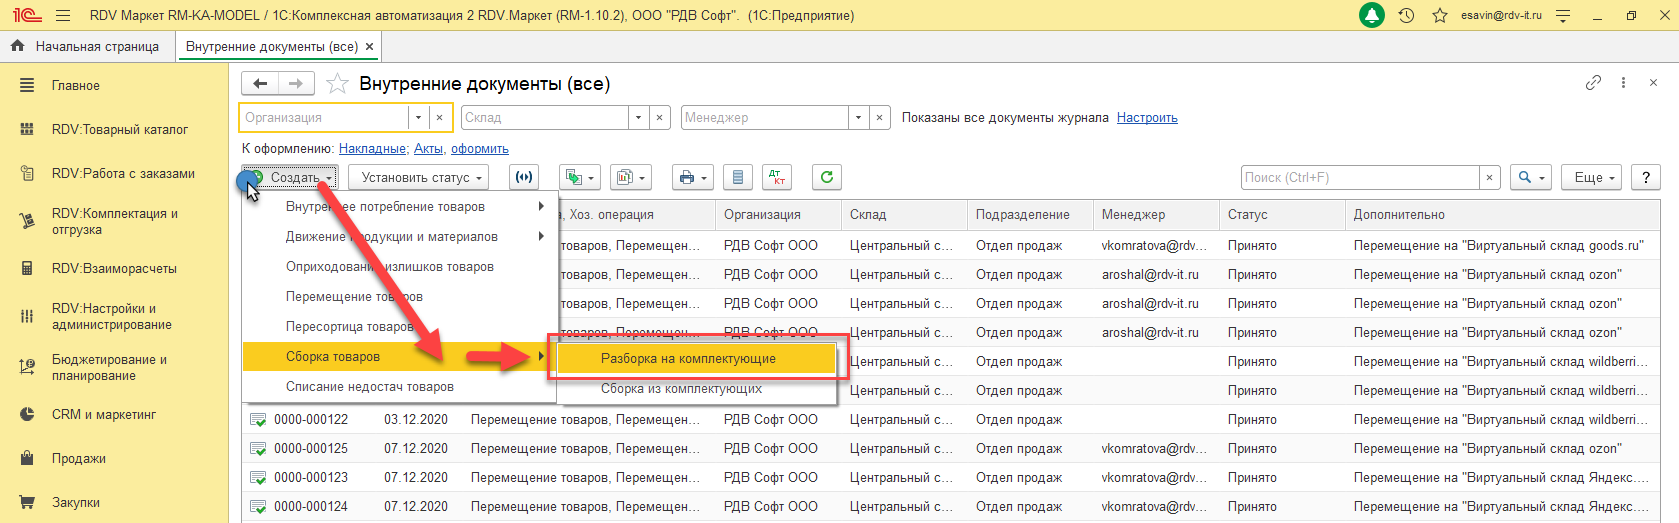Copy link to form icon
Screen dimensions: 1679x523
click(x=1593, y=83)
